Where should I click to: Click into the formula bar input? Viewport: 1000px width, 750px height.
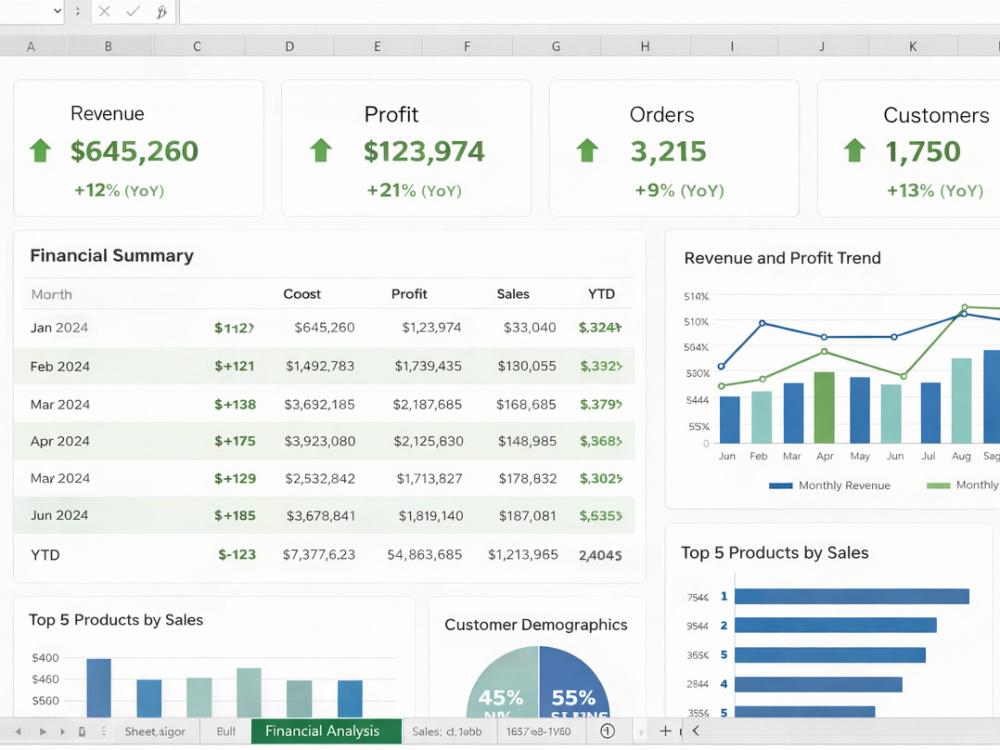point(590,11)
